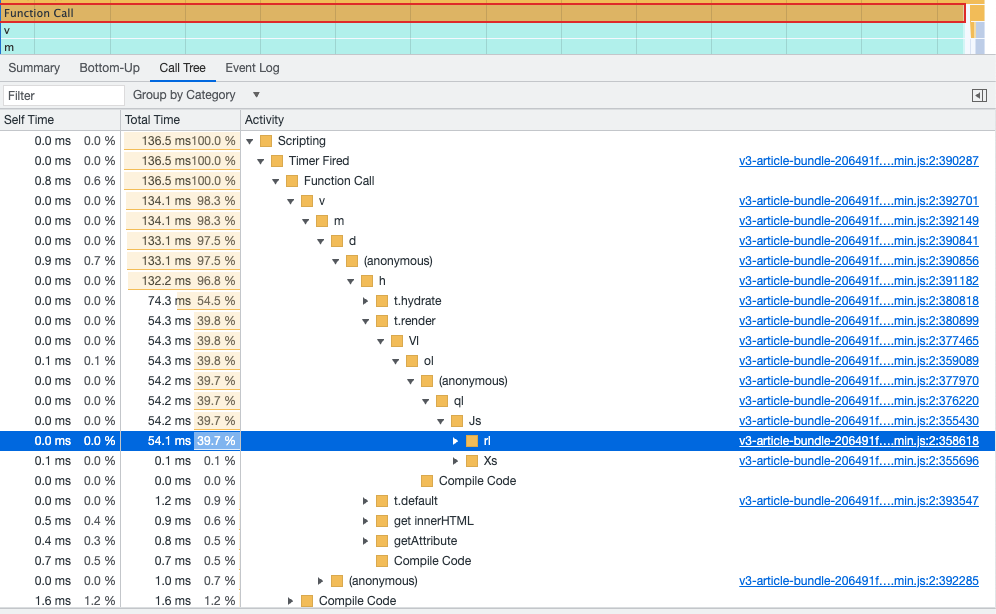Click the Scripting category color icon

tap(266, 141)
